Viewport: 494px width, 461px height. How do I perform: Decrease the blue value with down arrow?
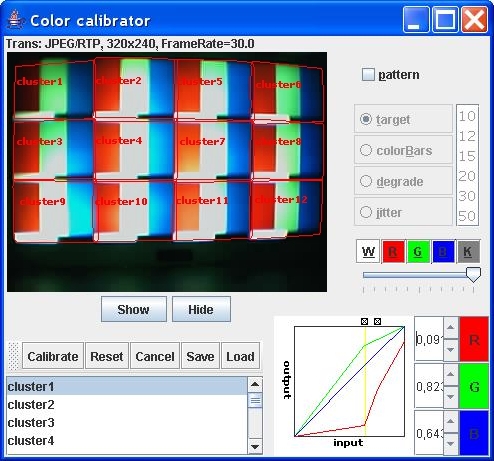click(x=451, y=444)
